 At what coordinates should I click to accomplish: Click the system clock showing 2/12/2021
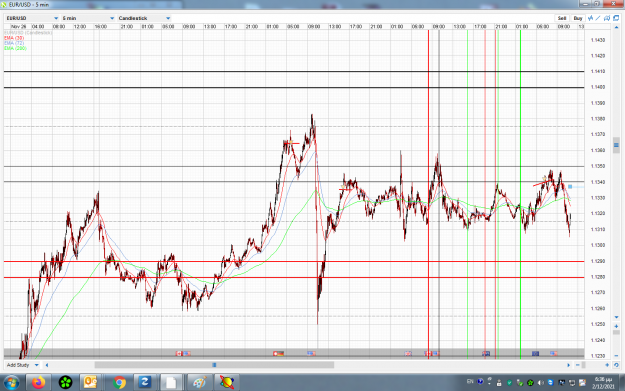coord(603,383)
